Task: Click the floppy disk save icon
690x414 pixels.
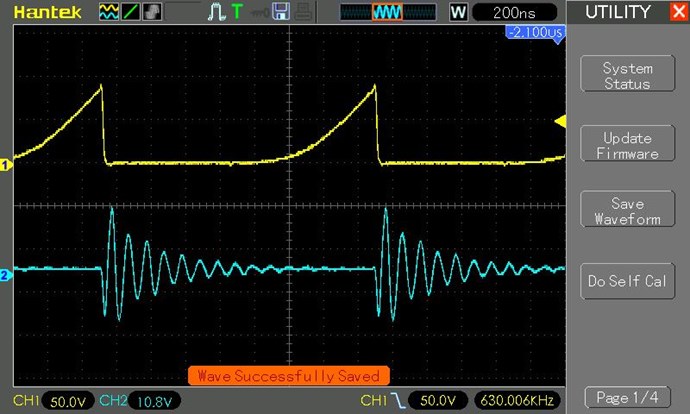Action: coord(281,12)
